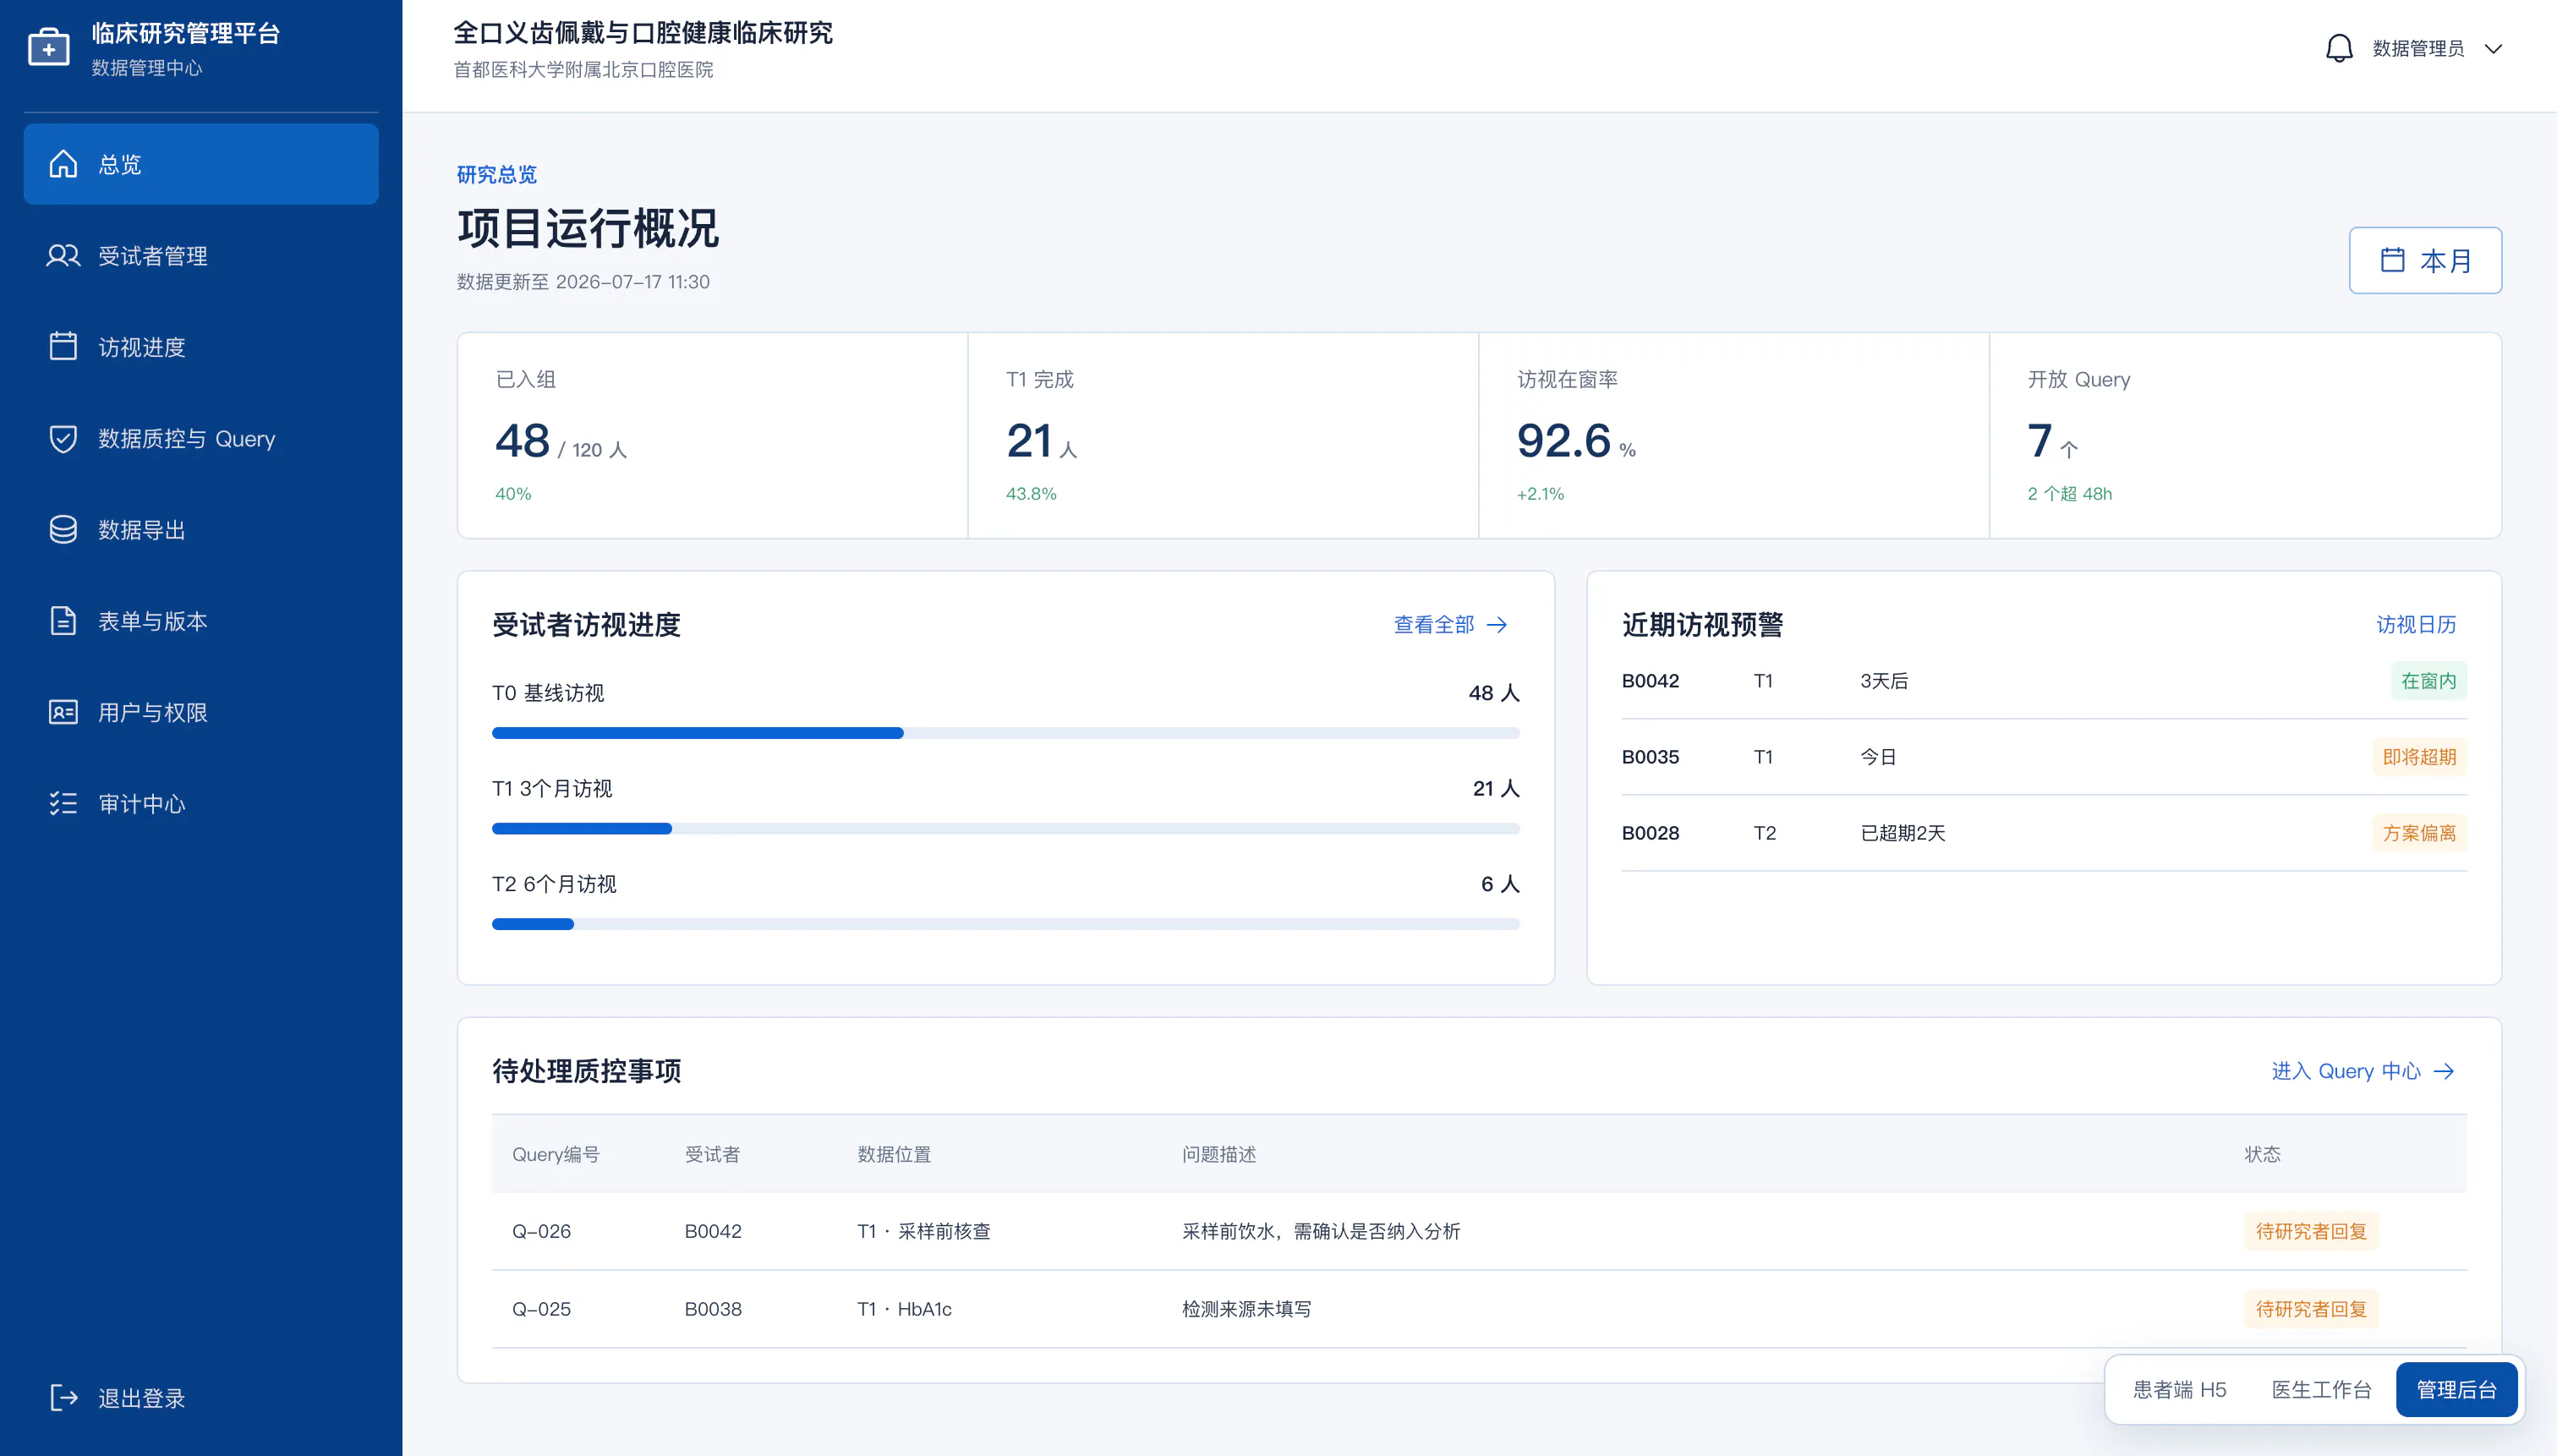2557x1456 pixels.
Task: Click 进入 Query 中心 link
Action: 2363,1071
